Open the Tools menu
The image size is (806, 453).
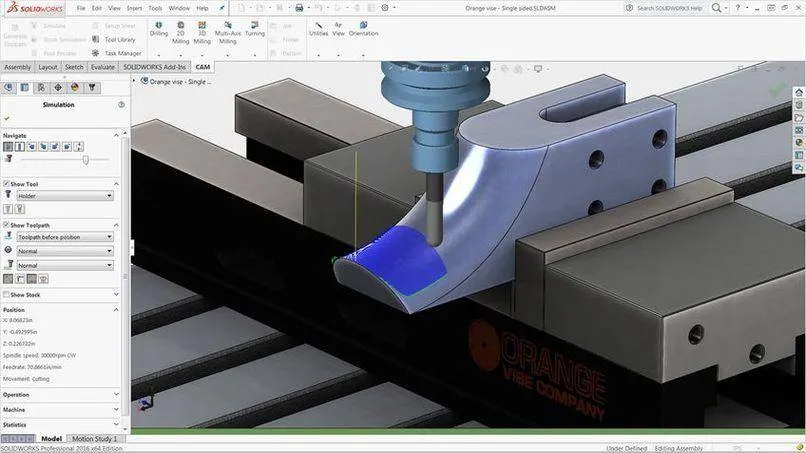155,8
